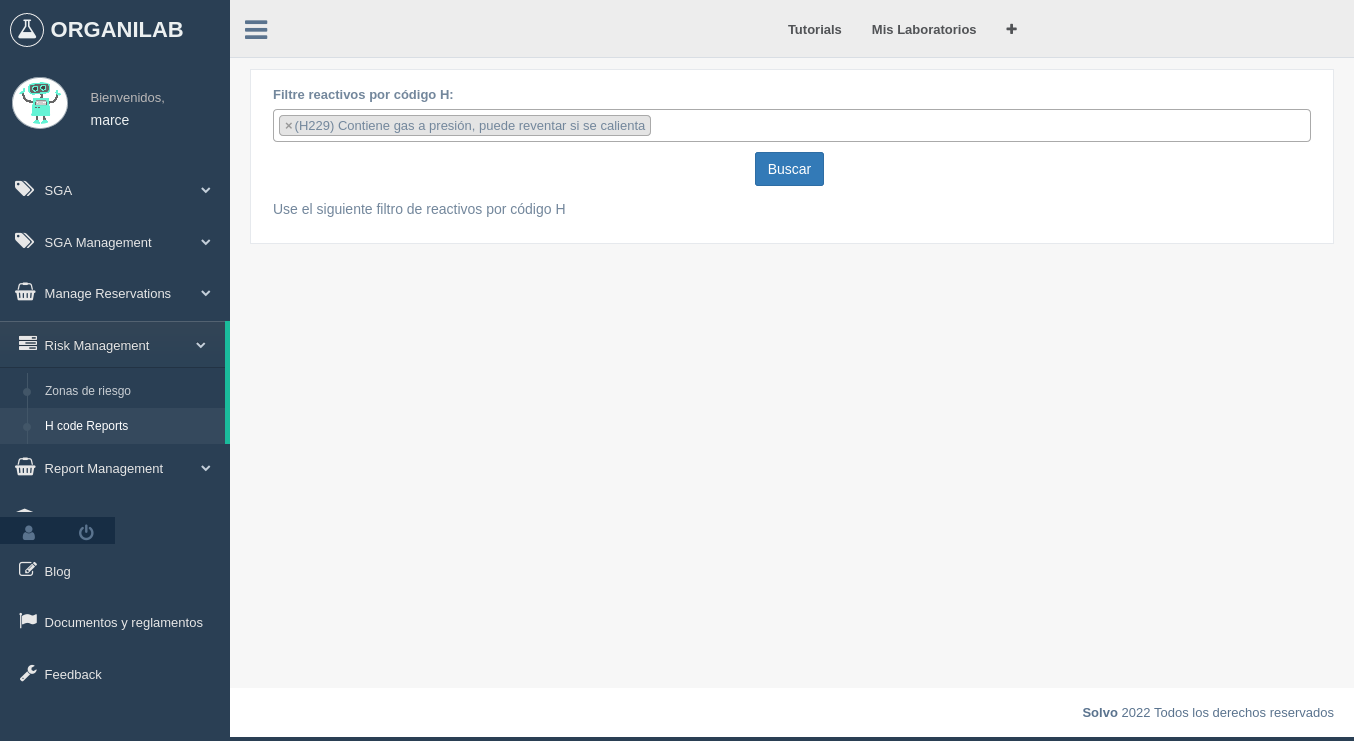Click the Manage Reservations basket icon
This screenshot has height=741, width=1354.
(x=24, y=291)
